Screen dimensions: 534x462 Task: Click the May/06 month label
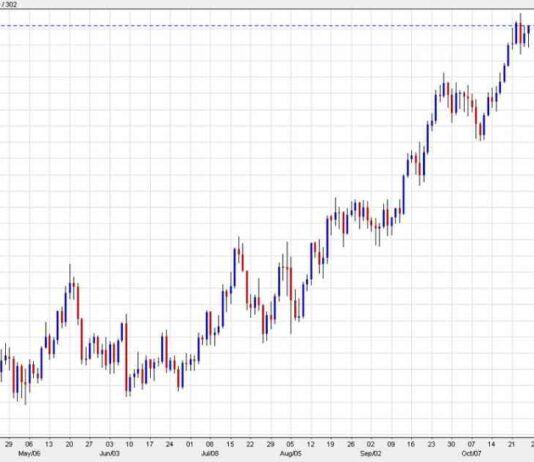[x=29, y=453]
